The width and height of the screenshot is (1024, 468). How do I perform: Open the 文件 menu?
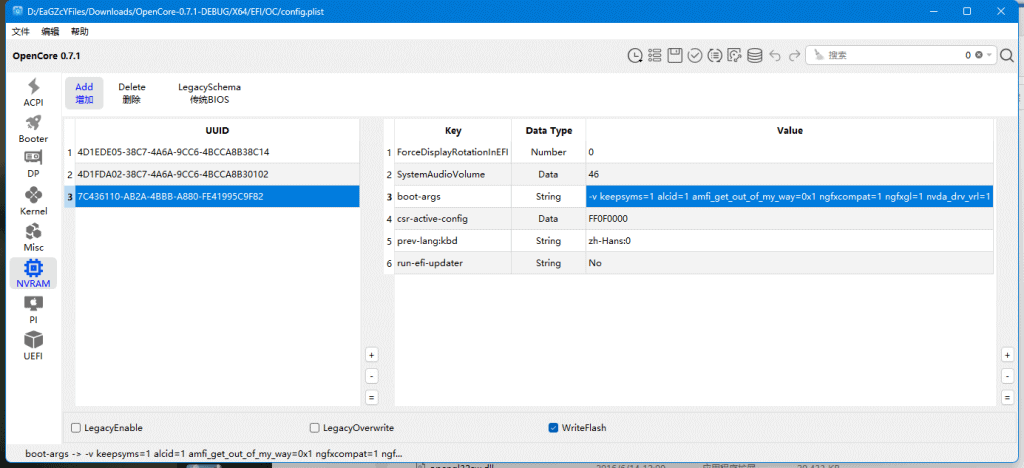pyautogui.click(x=20, y=32)
